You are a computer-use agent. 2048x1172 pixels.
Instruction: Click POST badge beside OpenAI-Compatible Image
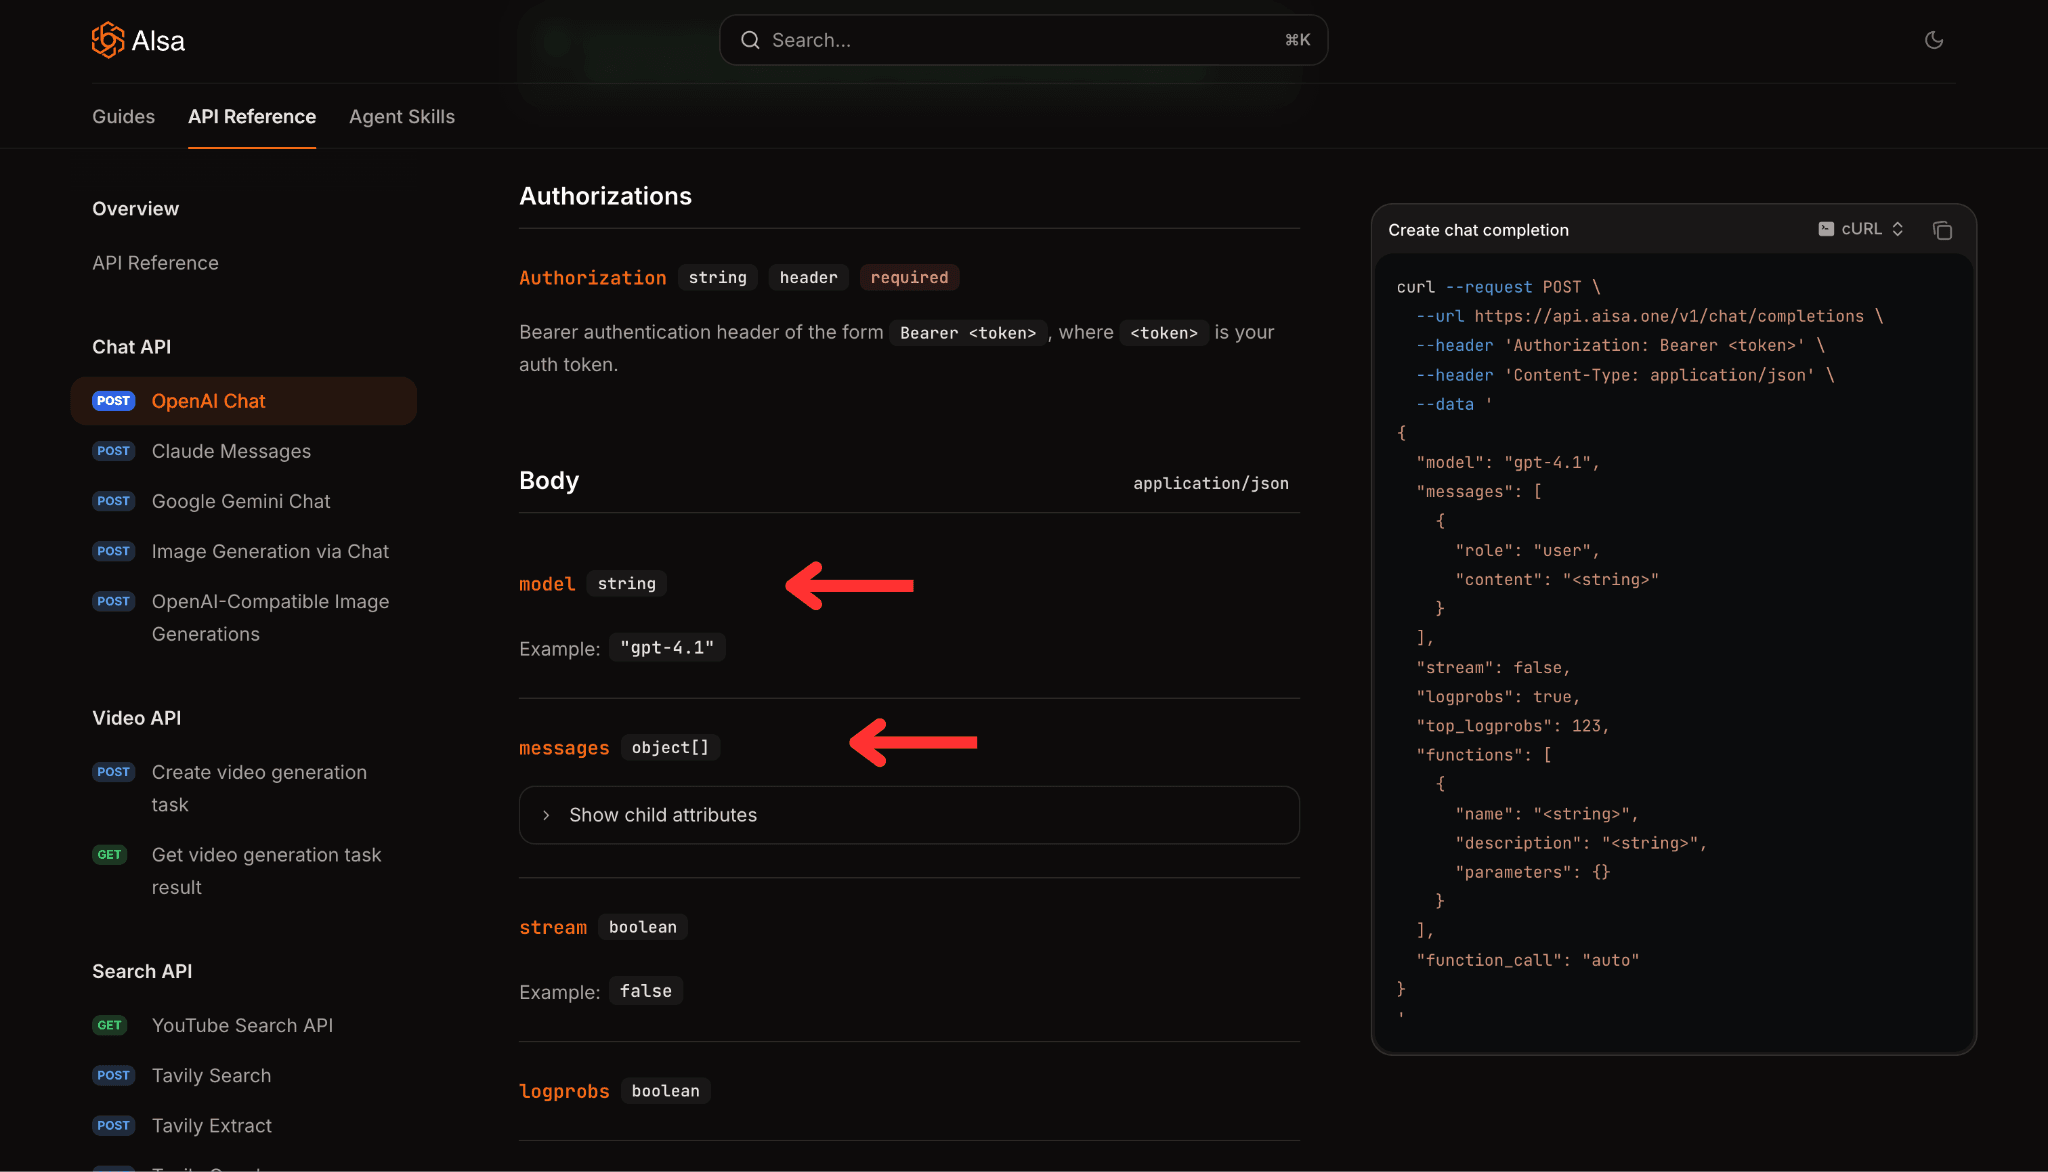[x=113, y=601]
